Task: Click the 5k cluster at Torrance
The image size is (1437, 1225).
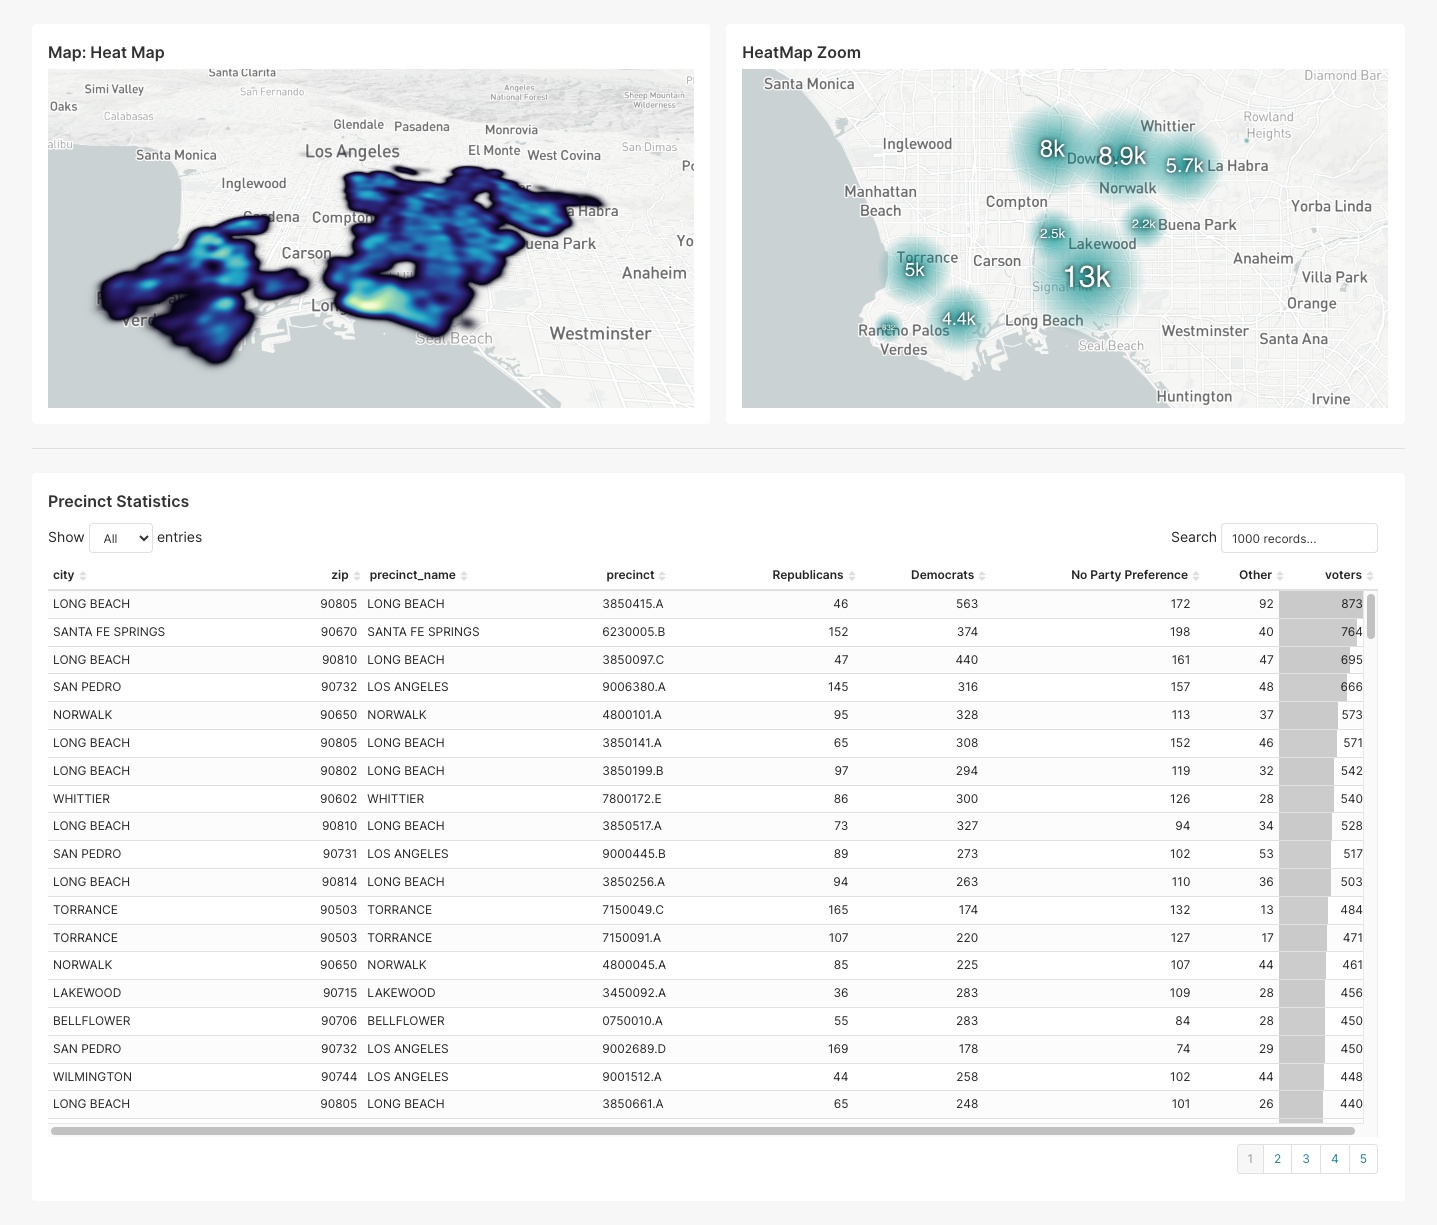Action: [x=914, y=270]
